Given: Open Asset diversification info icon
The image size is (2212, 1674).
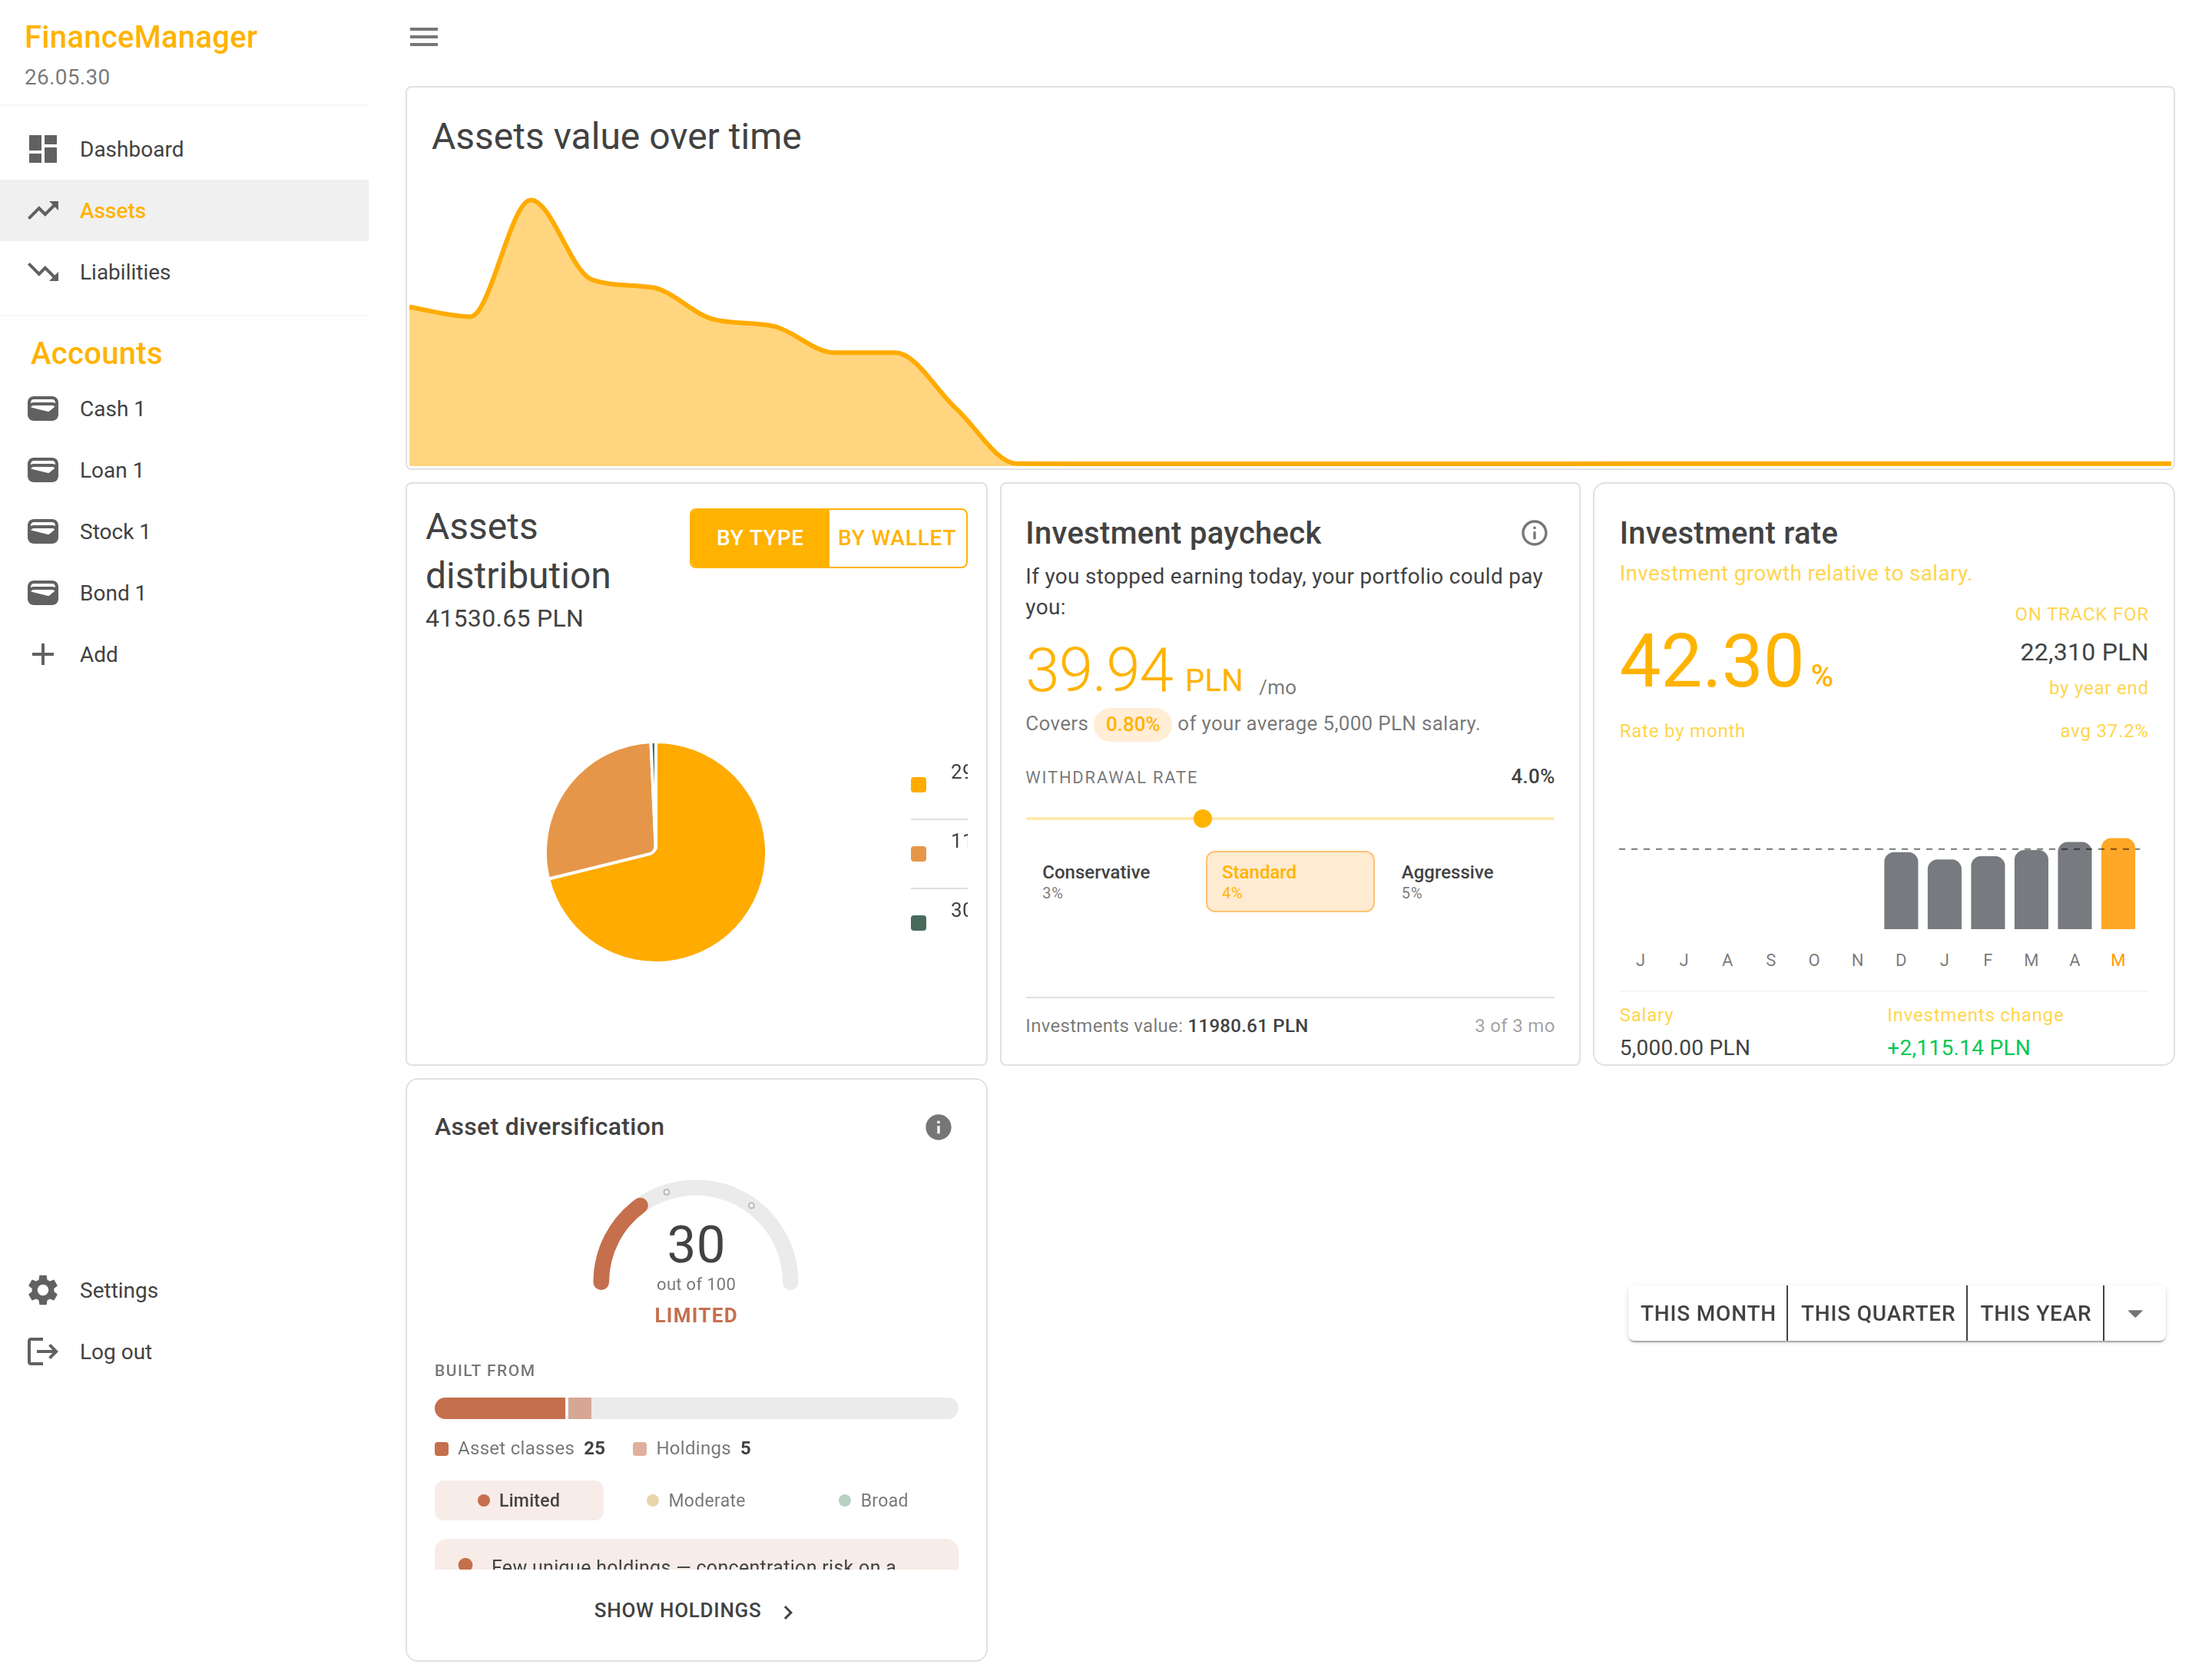Looking at the screenshot, I should click(x=938, y=1127).
